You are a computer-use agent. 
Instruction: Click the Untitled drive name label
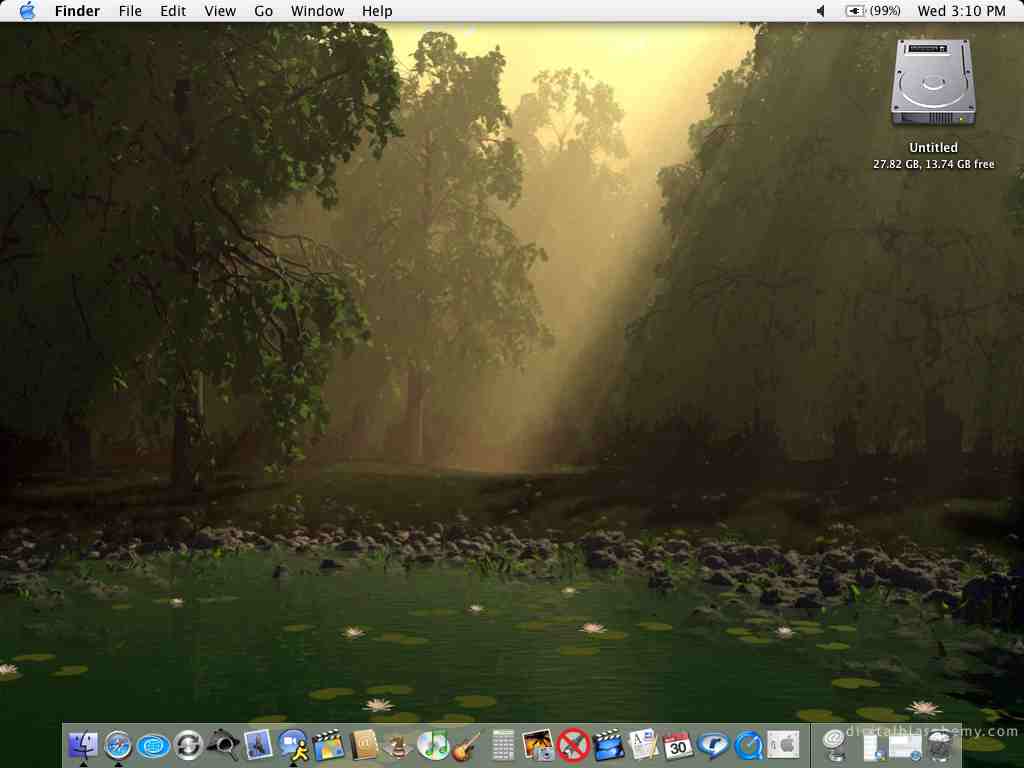(933, 148)
